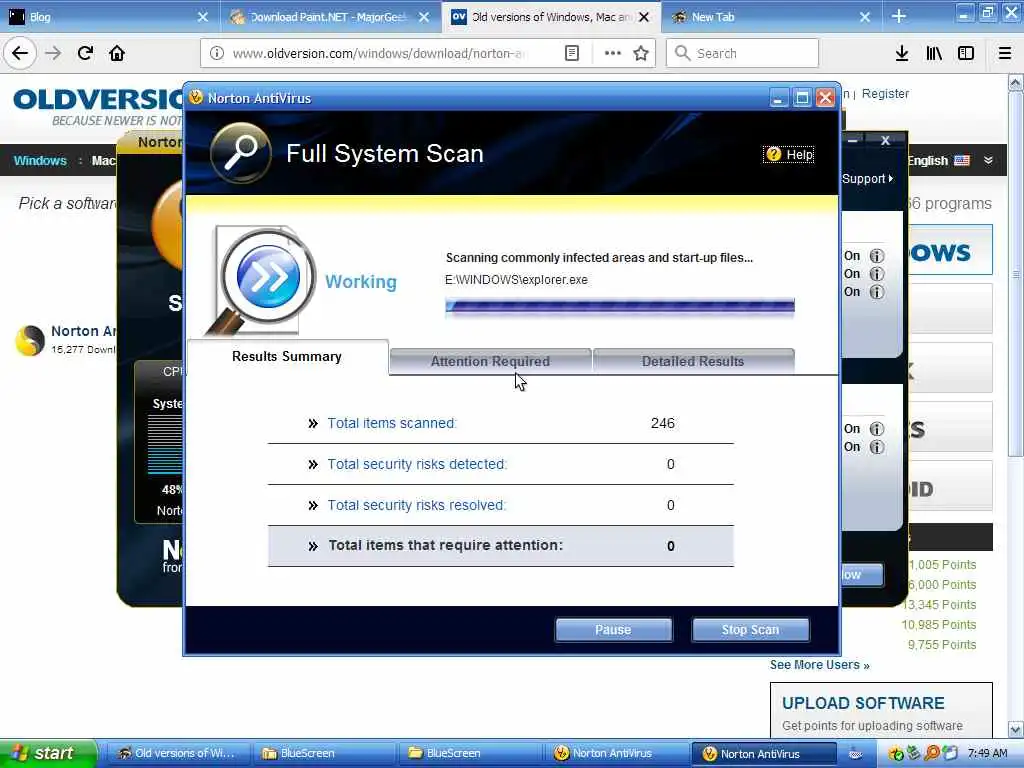Click the 10,985 Points entry
The width and height of the screenshot is (1024, 768).
pyautogui.click(x=939, y=625)
